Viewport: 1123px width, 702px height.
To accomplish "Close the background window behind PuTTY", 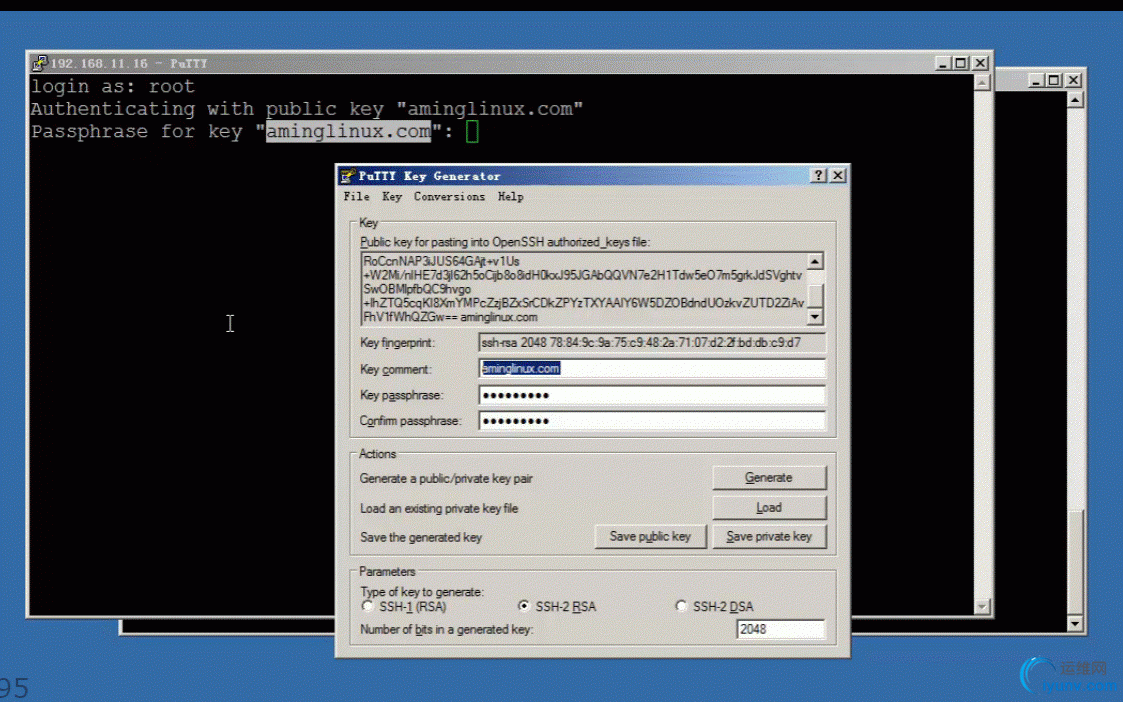I will [x=1073, y=80].
